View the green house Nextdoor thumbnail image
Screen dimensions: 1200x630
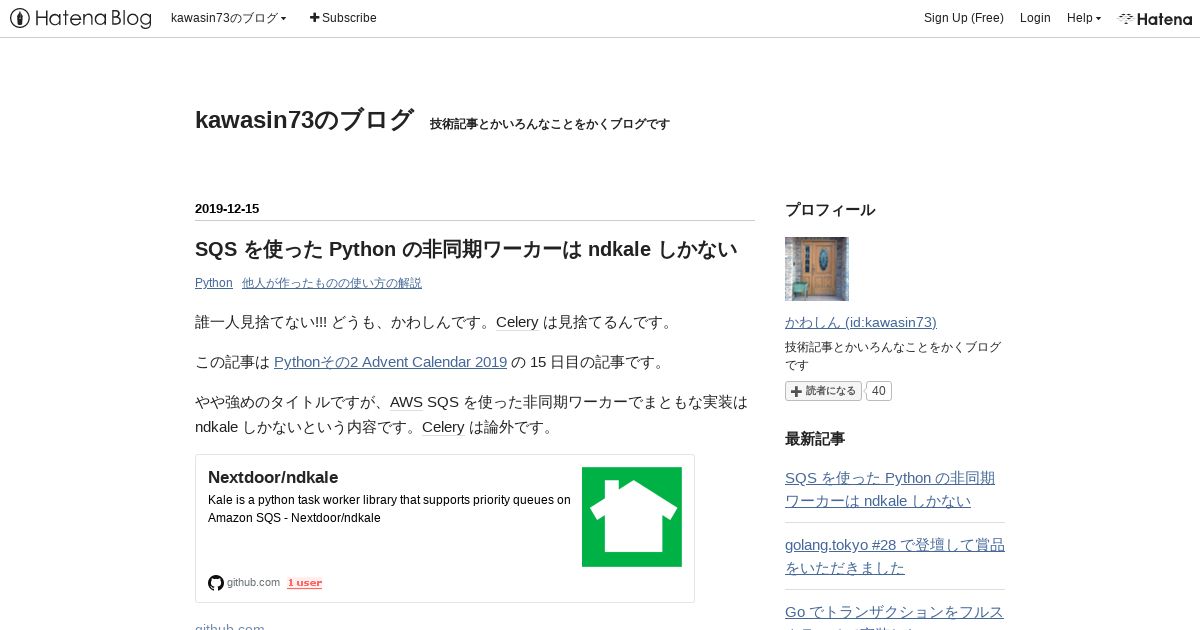632,517
